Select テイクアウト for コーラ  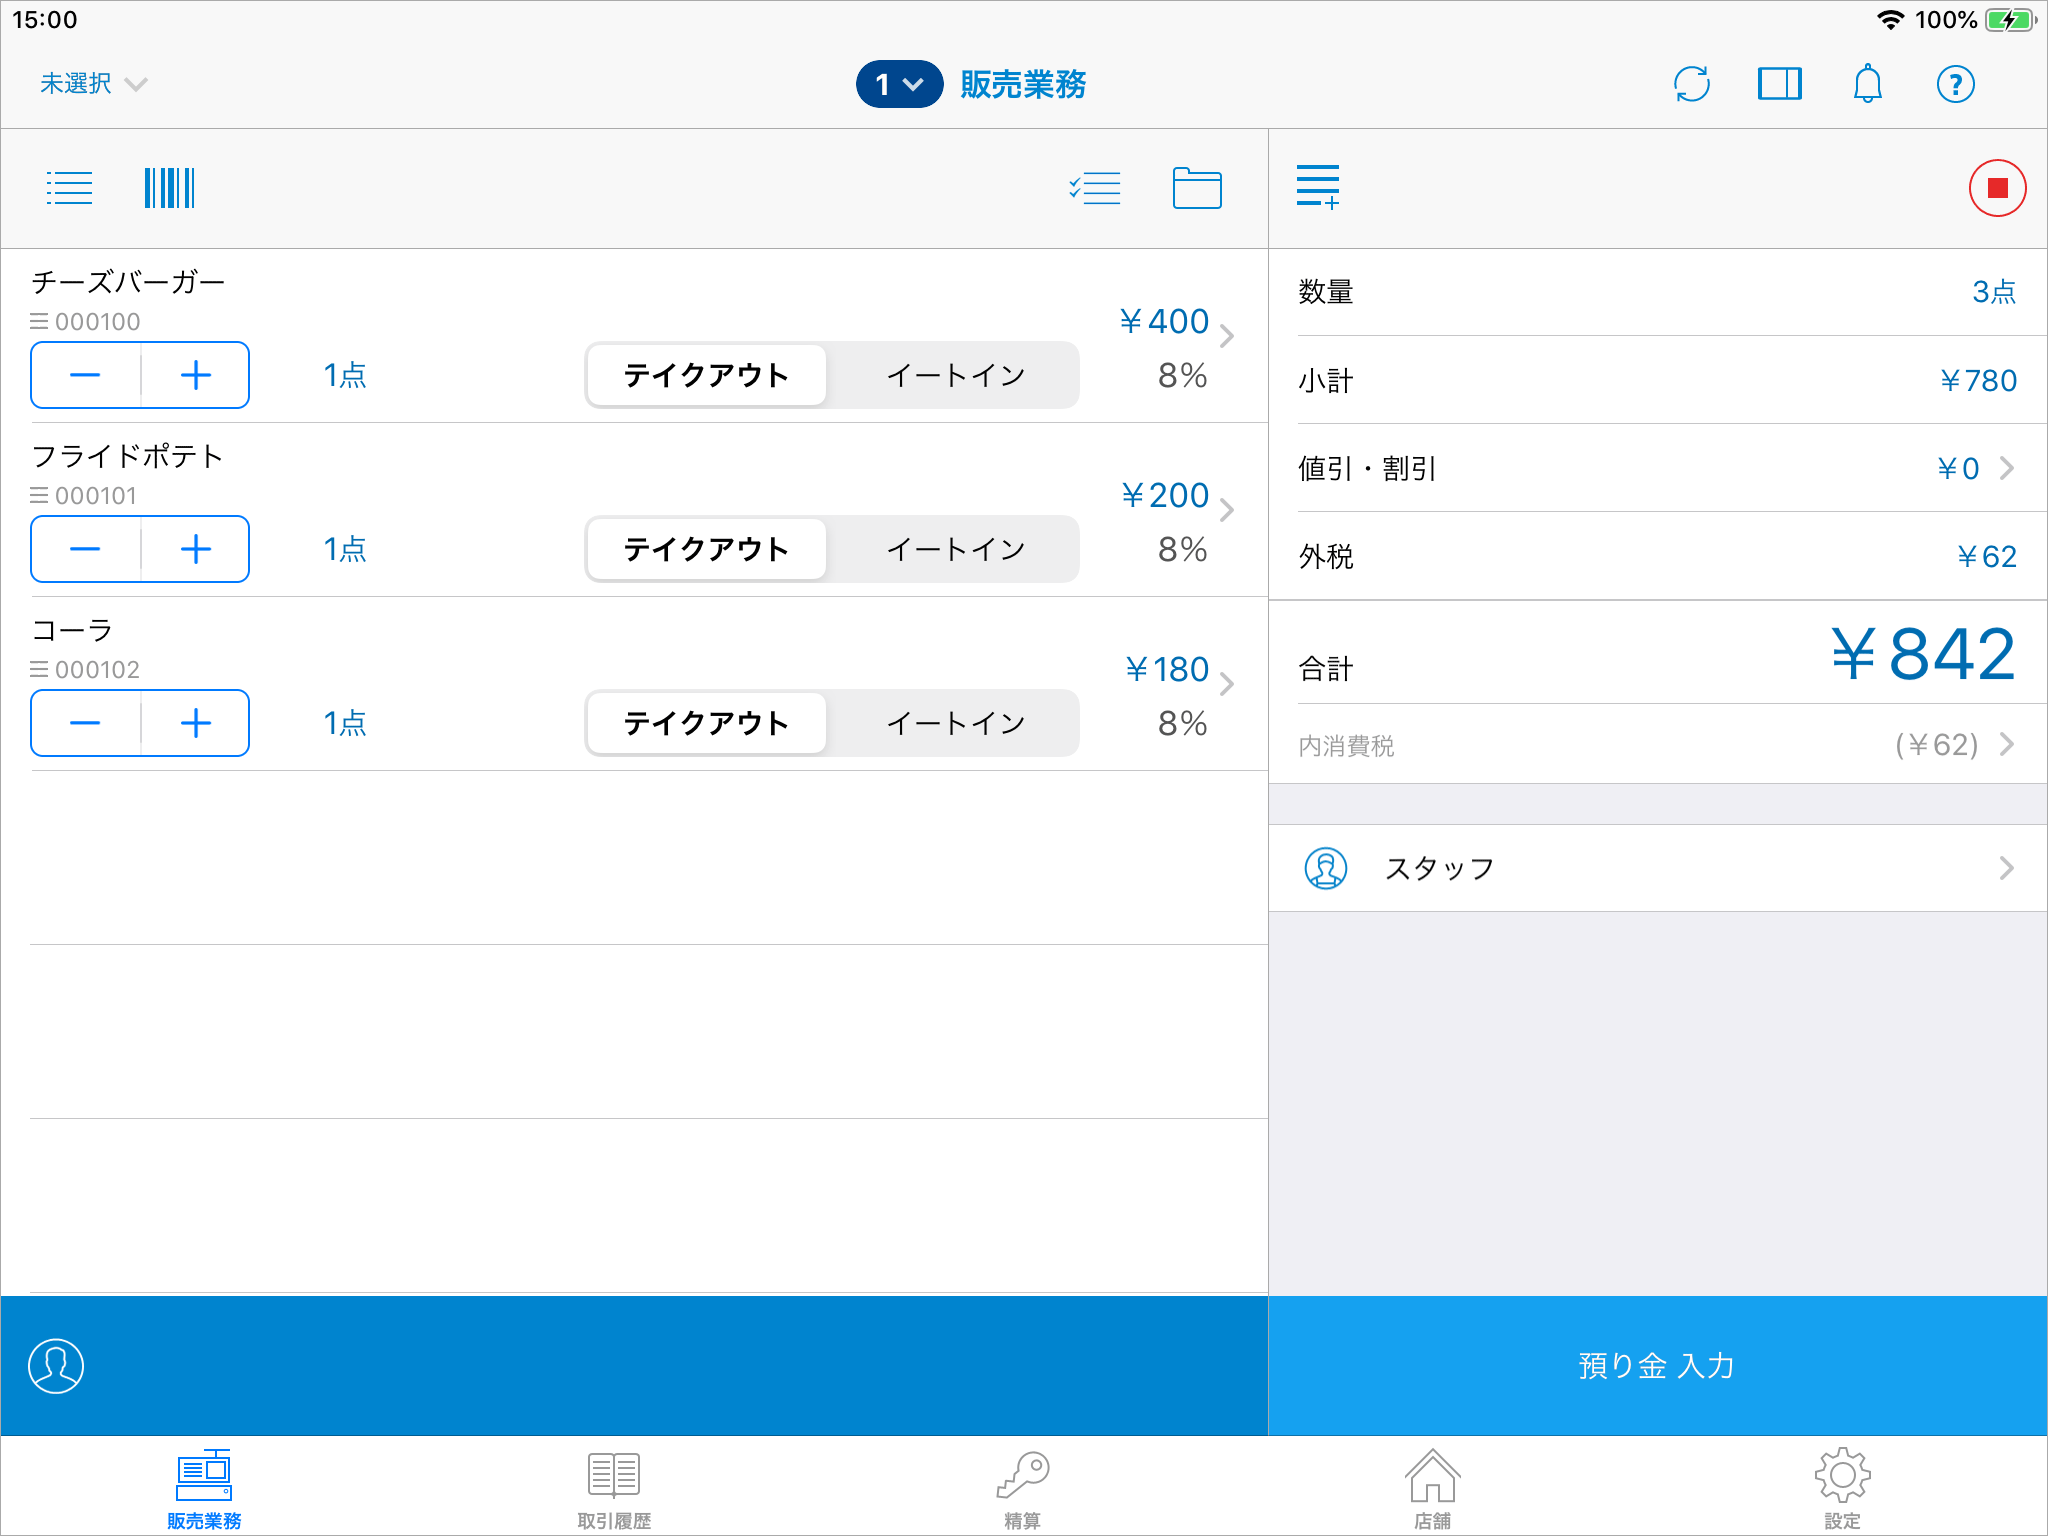coord(706,723)
